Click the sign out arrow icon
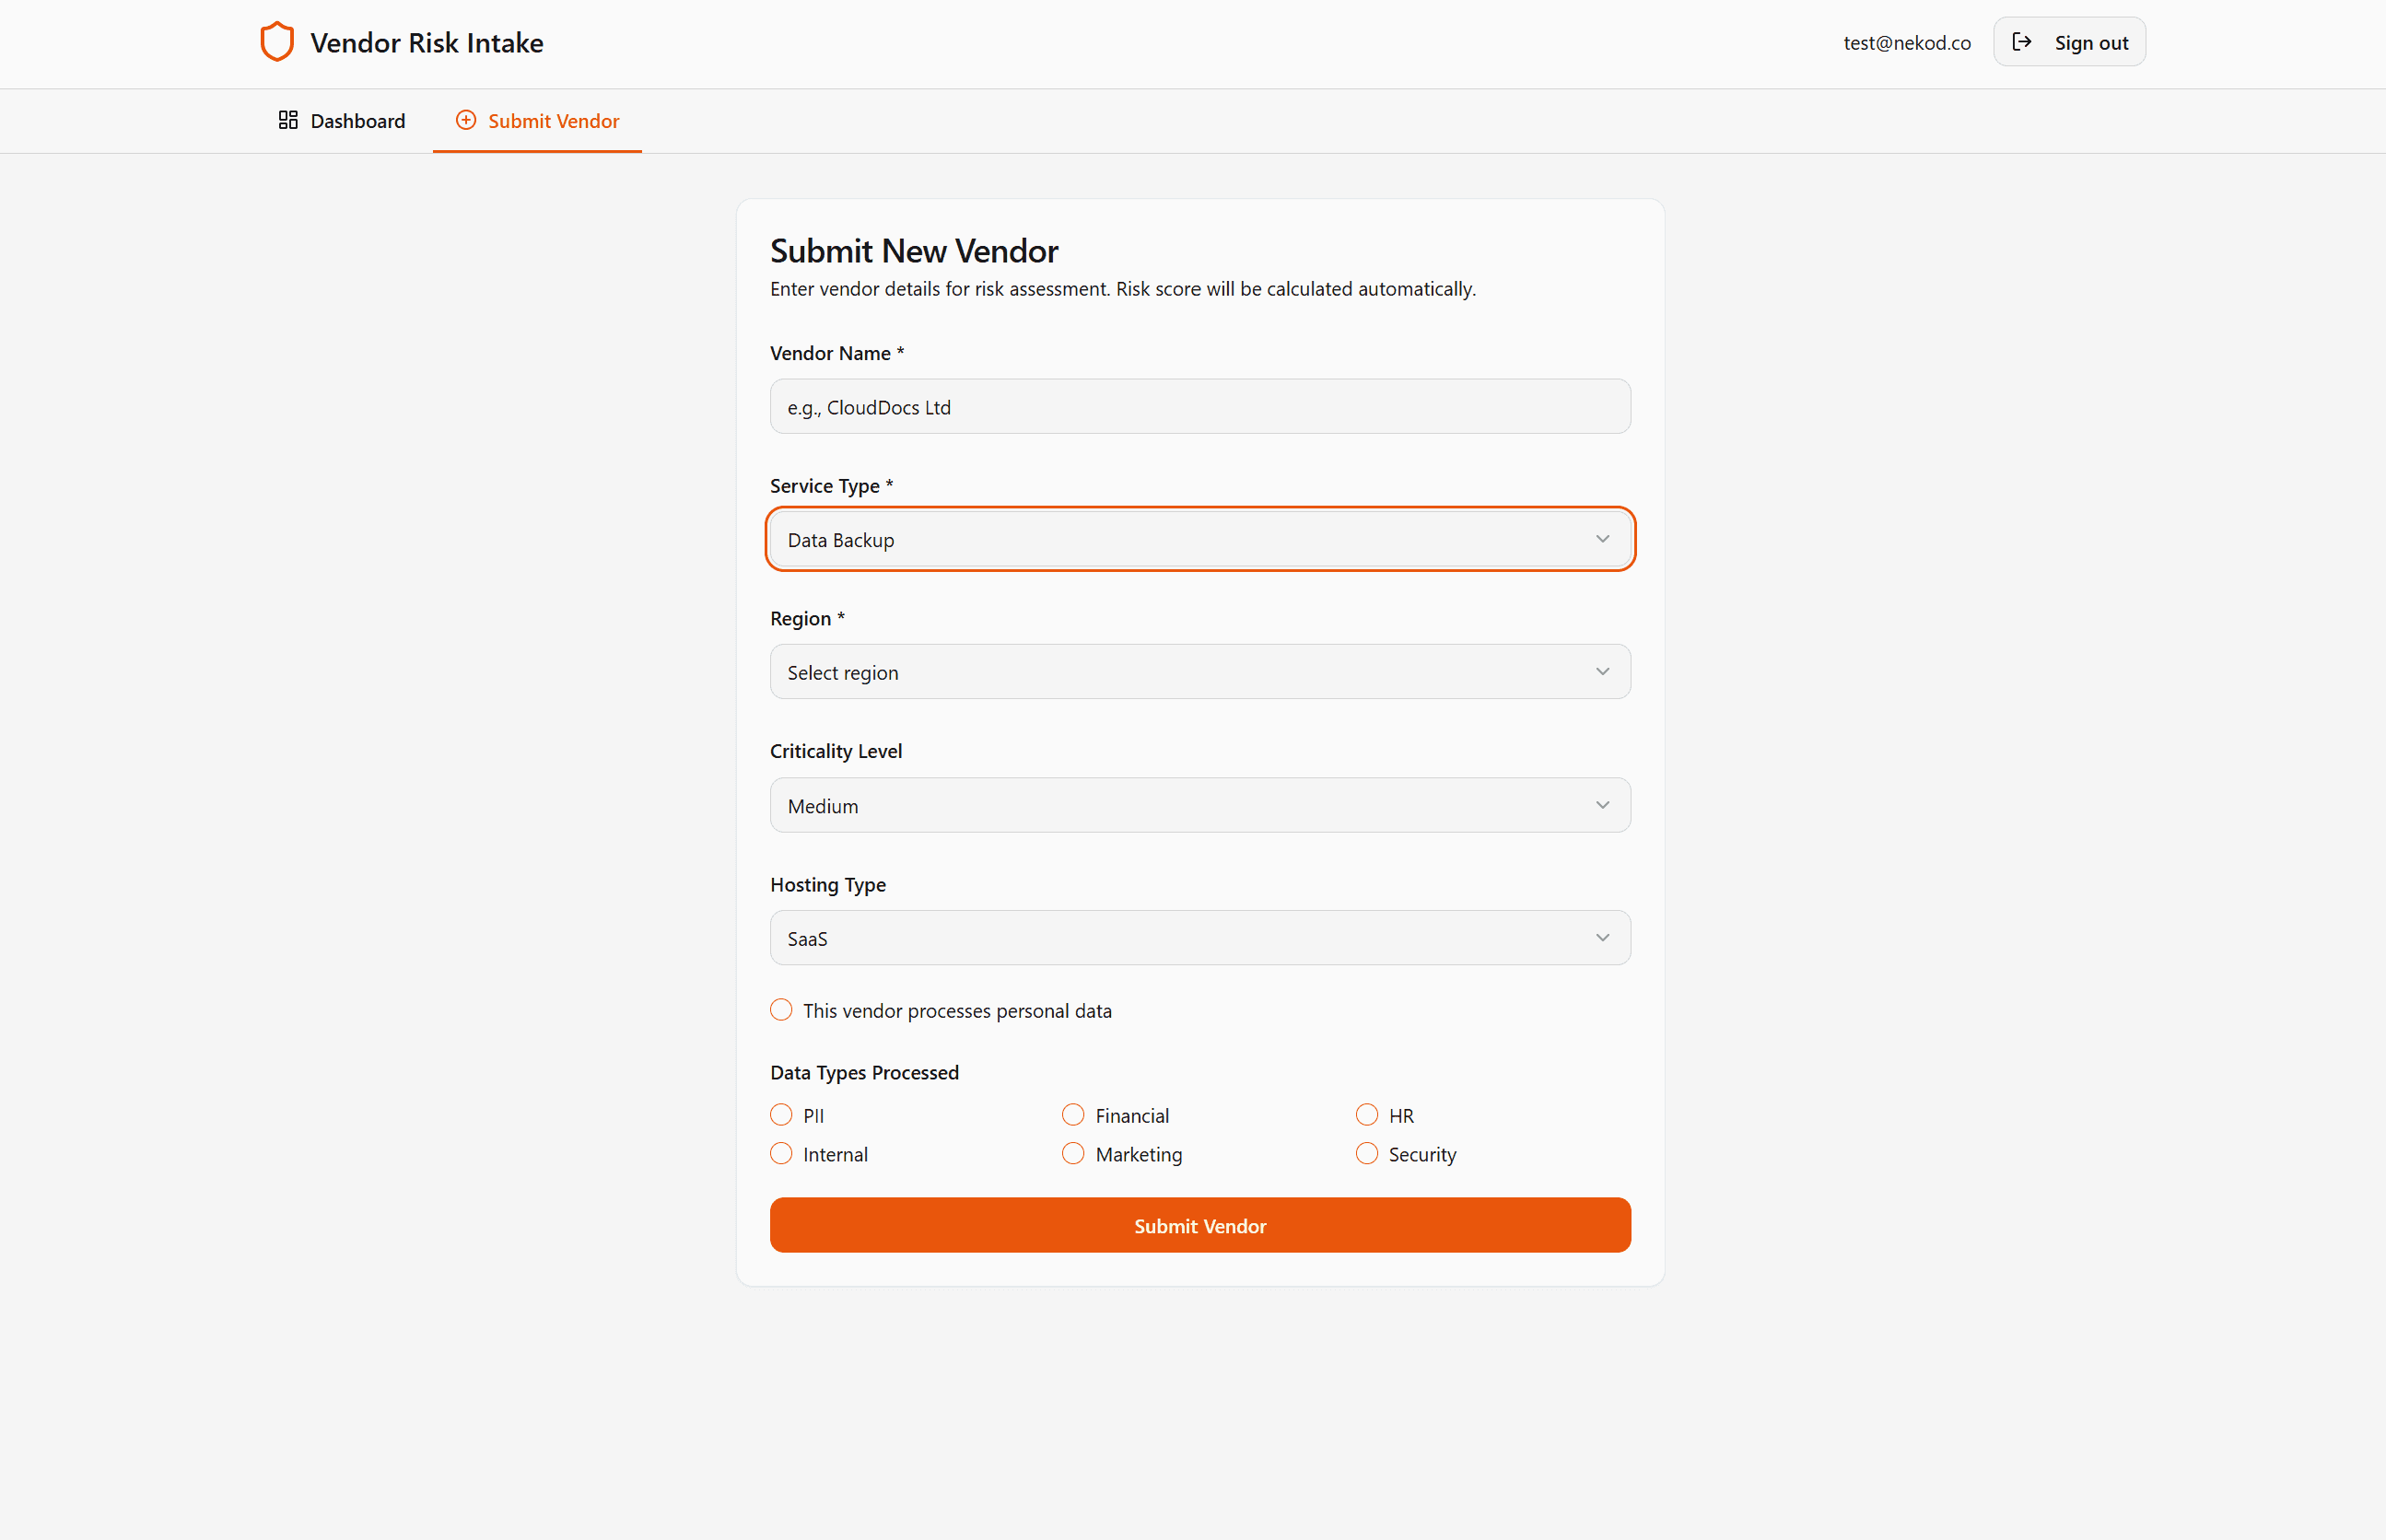Viewport: 2386px width, 1540px height. coord(2021,42)
